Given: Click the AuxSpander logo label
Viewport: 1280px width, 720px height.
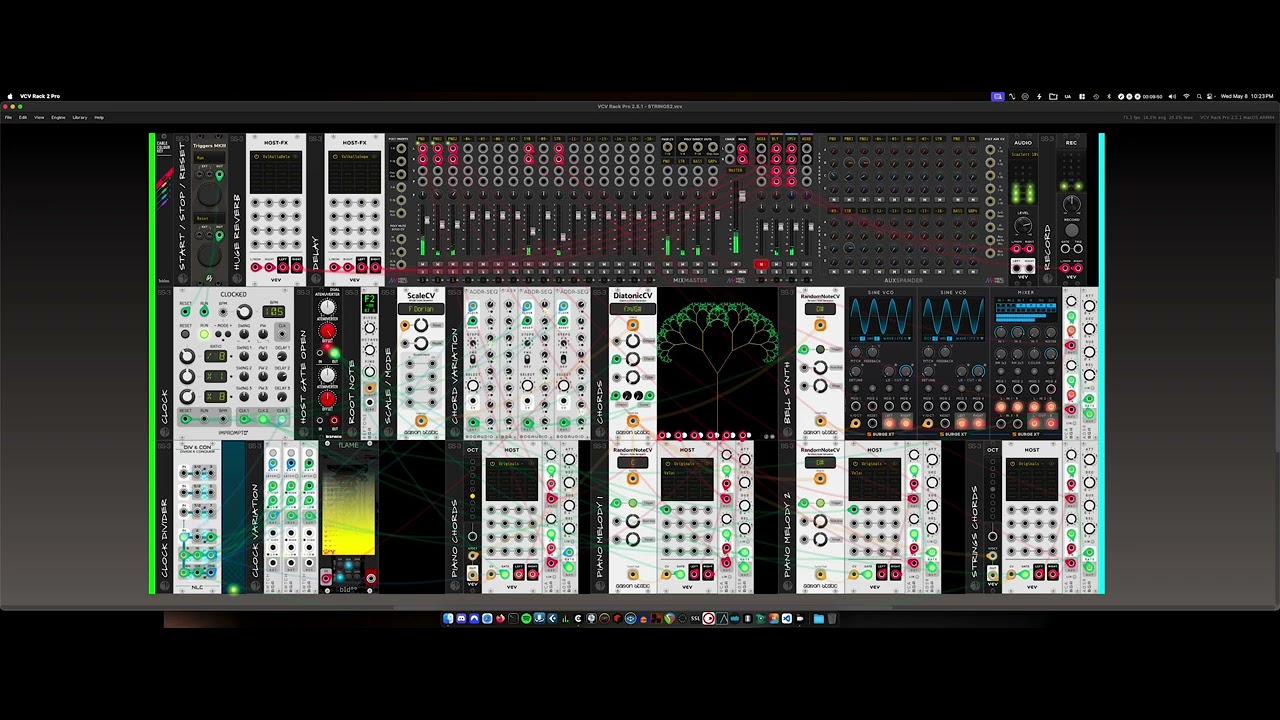Looking at the screenshot, I should [x=903, y=280].
